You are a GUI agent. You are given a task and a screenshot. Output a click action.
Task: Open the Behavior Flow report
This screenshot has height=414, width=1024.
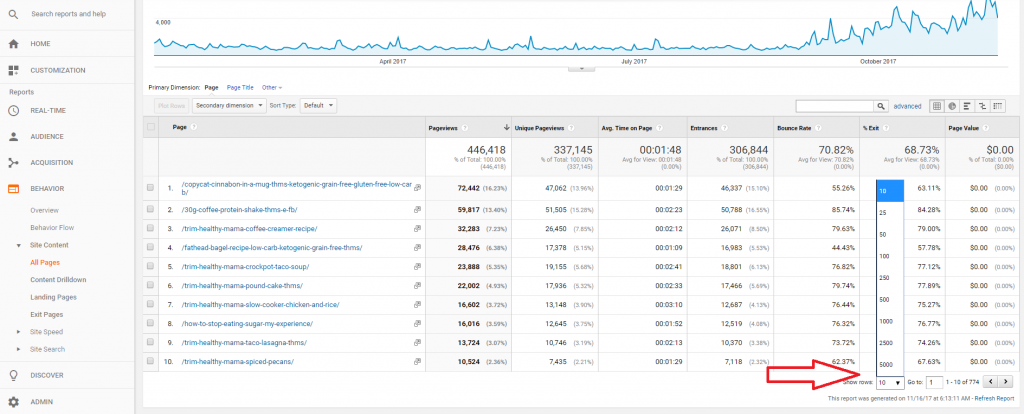coord(52,228)
